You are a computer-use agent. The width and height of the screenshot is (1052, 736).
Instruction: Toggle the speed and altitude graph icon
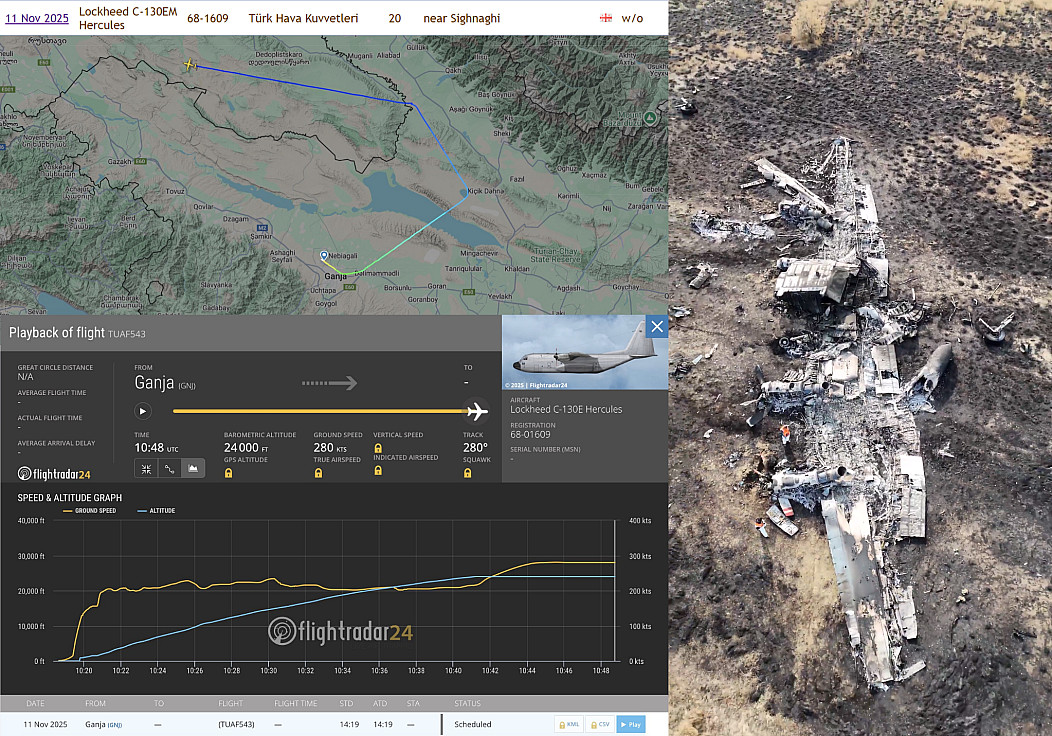[x=193, y=467]
